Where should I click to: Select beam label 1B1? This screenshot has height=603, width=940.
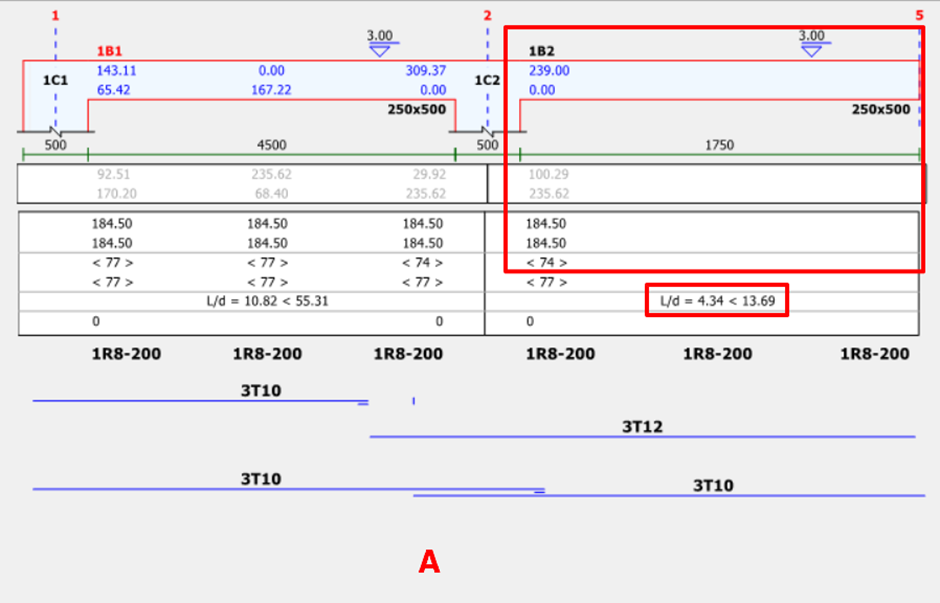coord(111,51)
